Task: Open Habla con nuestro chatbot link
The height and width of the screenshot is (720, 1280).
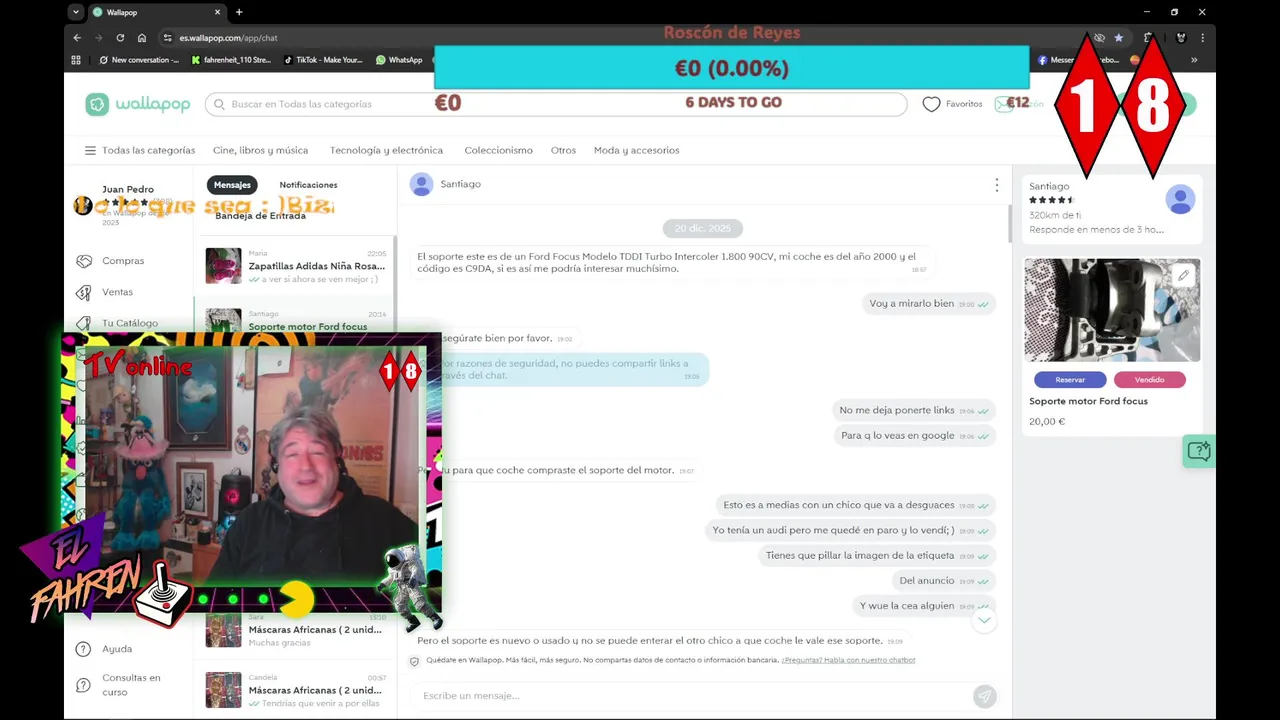Action: tap(848, 660)
